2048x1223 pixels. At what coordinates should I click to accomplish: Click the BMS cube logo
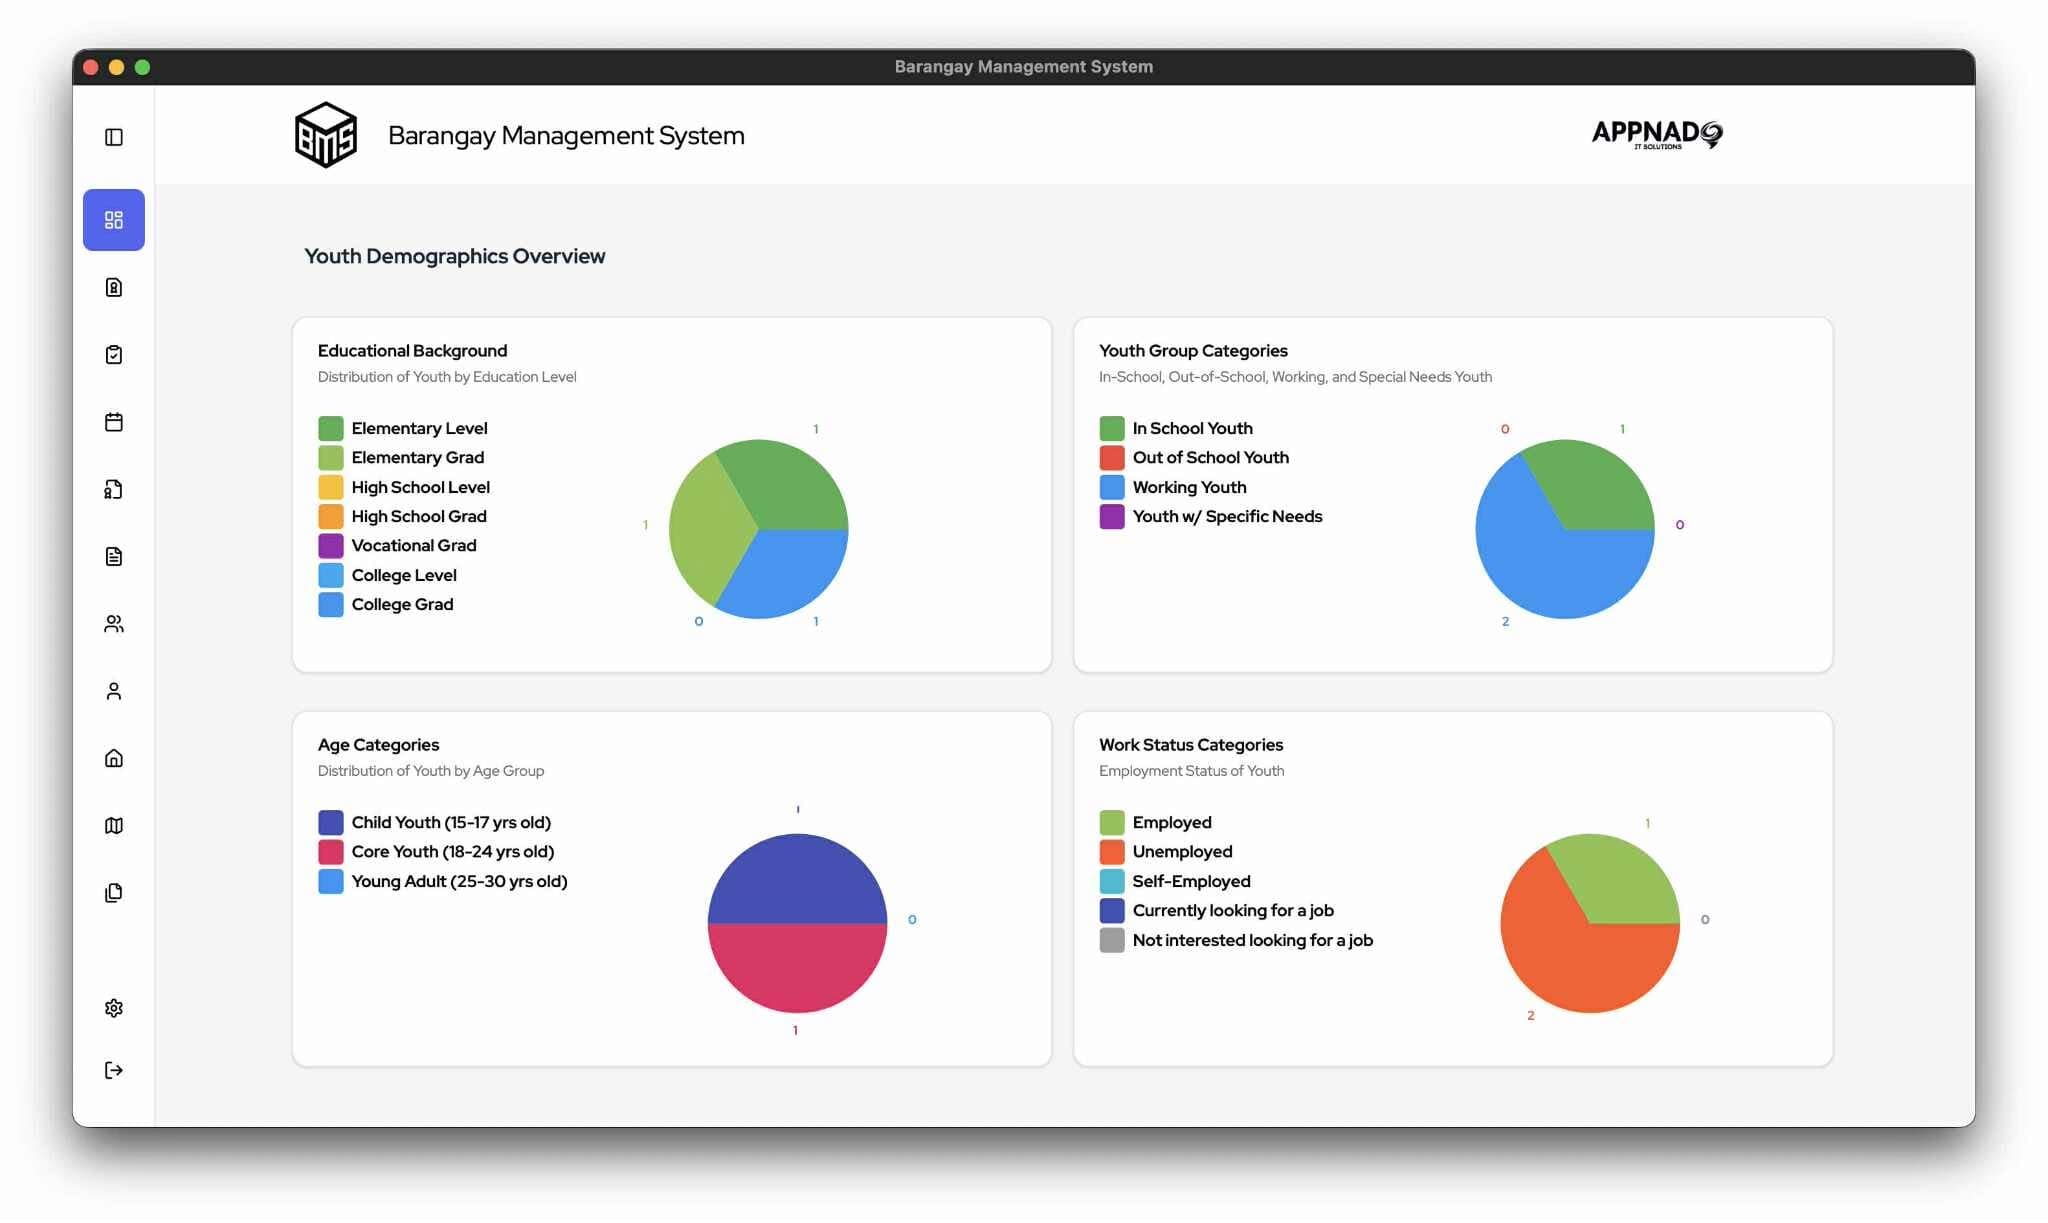pyautogui.click(x=326, y=135)
